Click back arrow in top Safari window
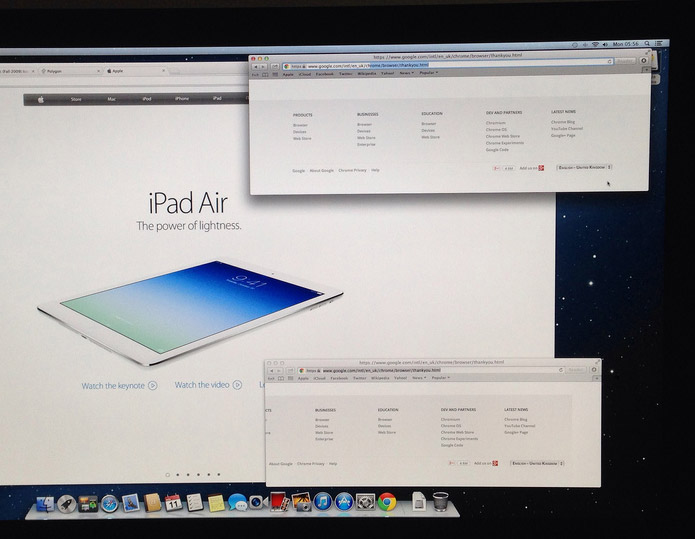This screenshot has width=695, height=539. pyautogui.click(x=256, y=66)
